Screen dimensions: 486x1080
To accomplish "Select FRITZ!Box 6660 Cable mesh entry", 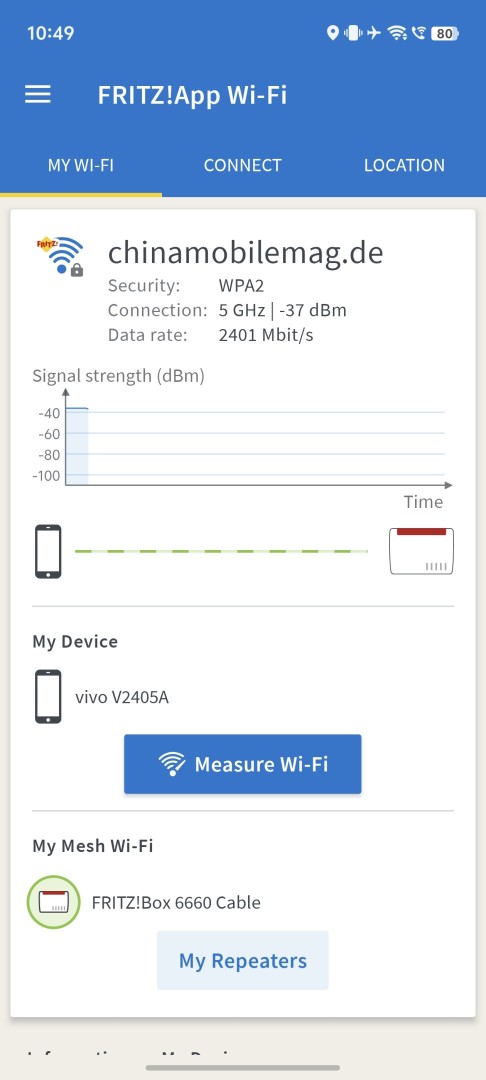I will pos(176,902).
